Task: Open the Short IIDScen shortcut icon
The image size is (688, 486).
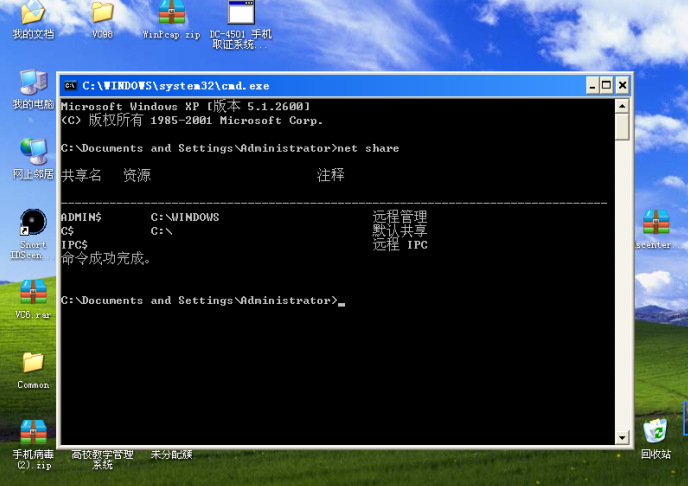Action: pyautogui.click(x=32, y=222)
